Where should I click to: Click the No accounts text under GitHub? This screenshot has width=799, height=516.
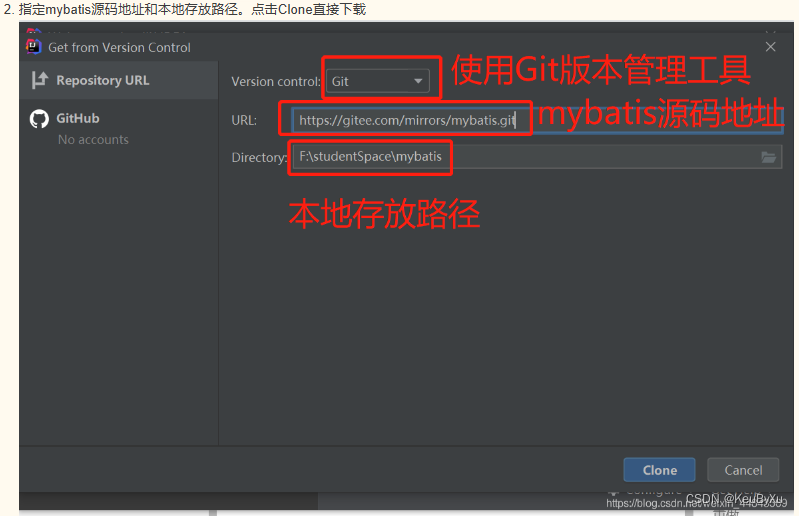[x=93, y=140]
